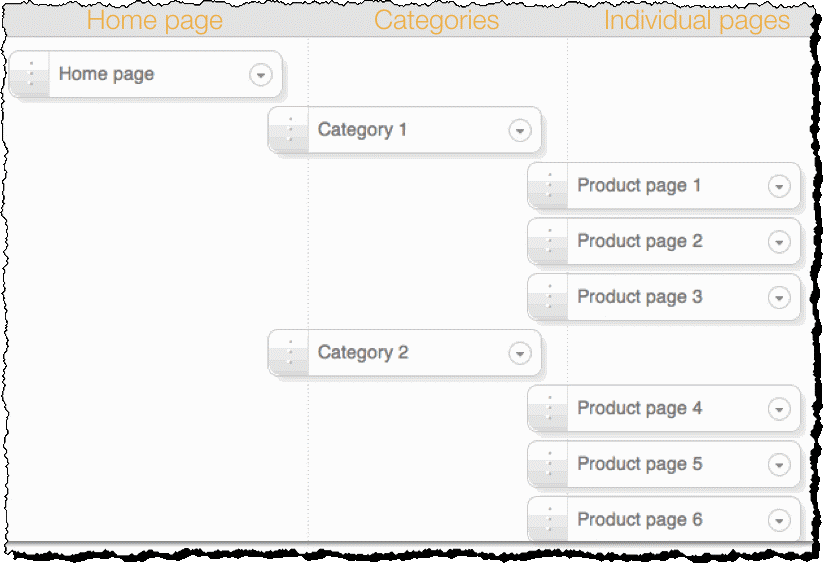Click the drag handle of Product page 2
This screenshot has height=566, width=827.
point(549,242)
